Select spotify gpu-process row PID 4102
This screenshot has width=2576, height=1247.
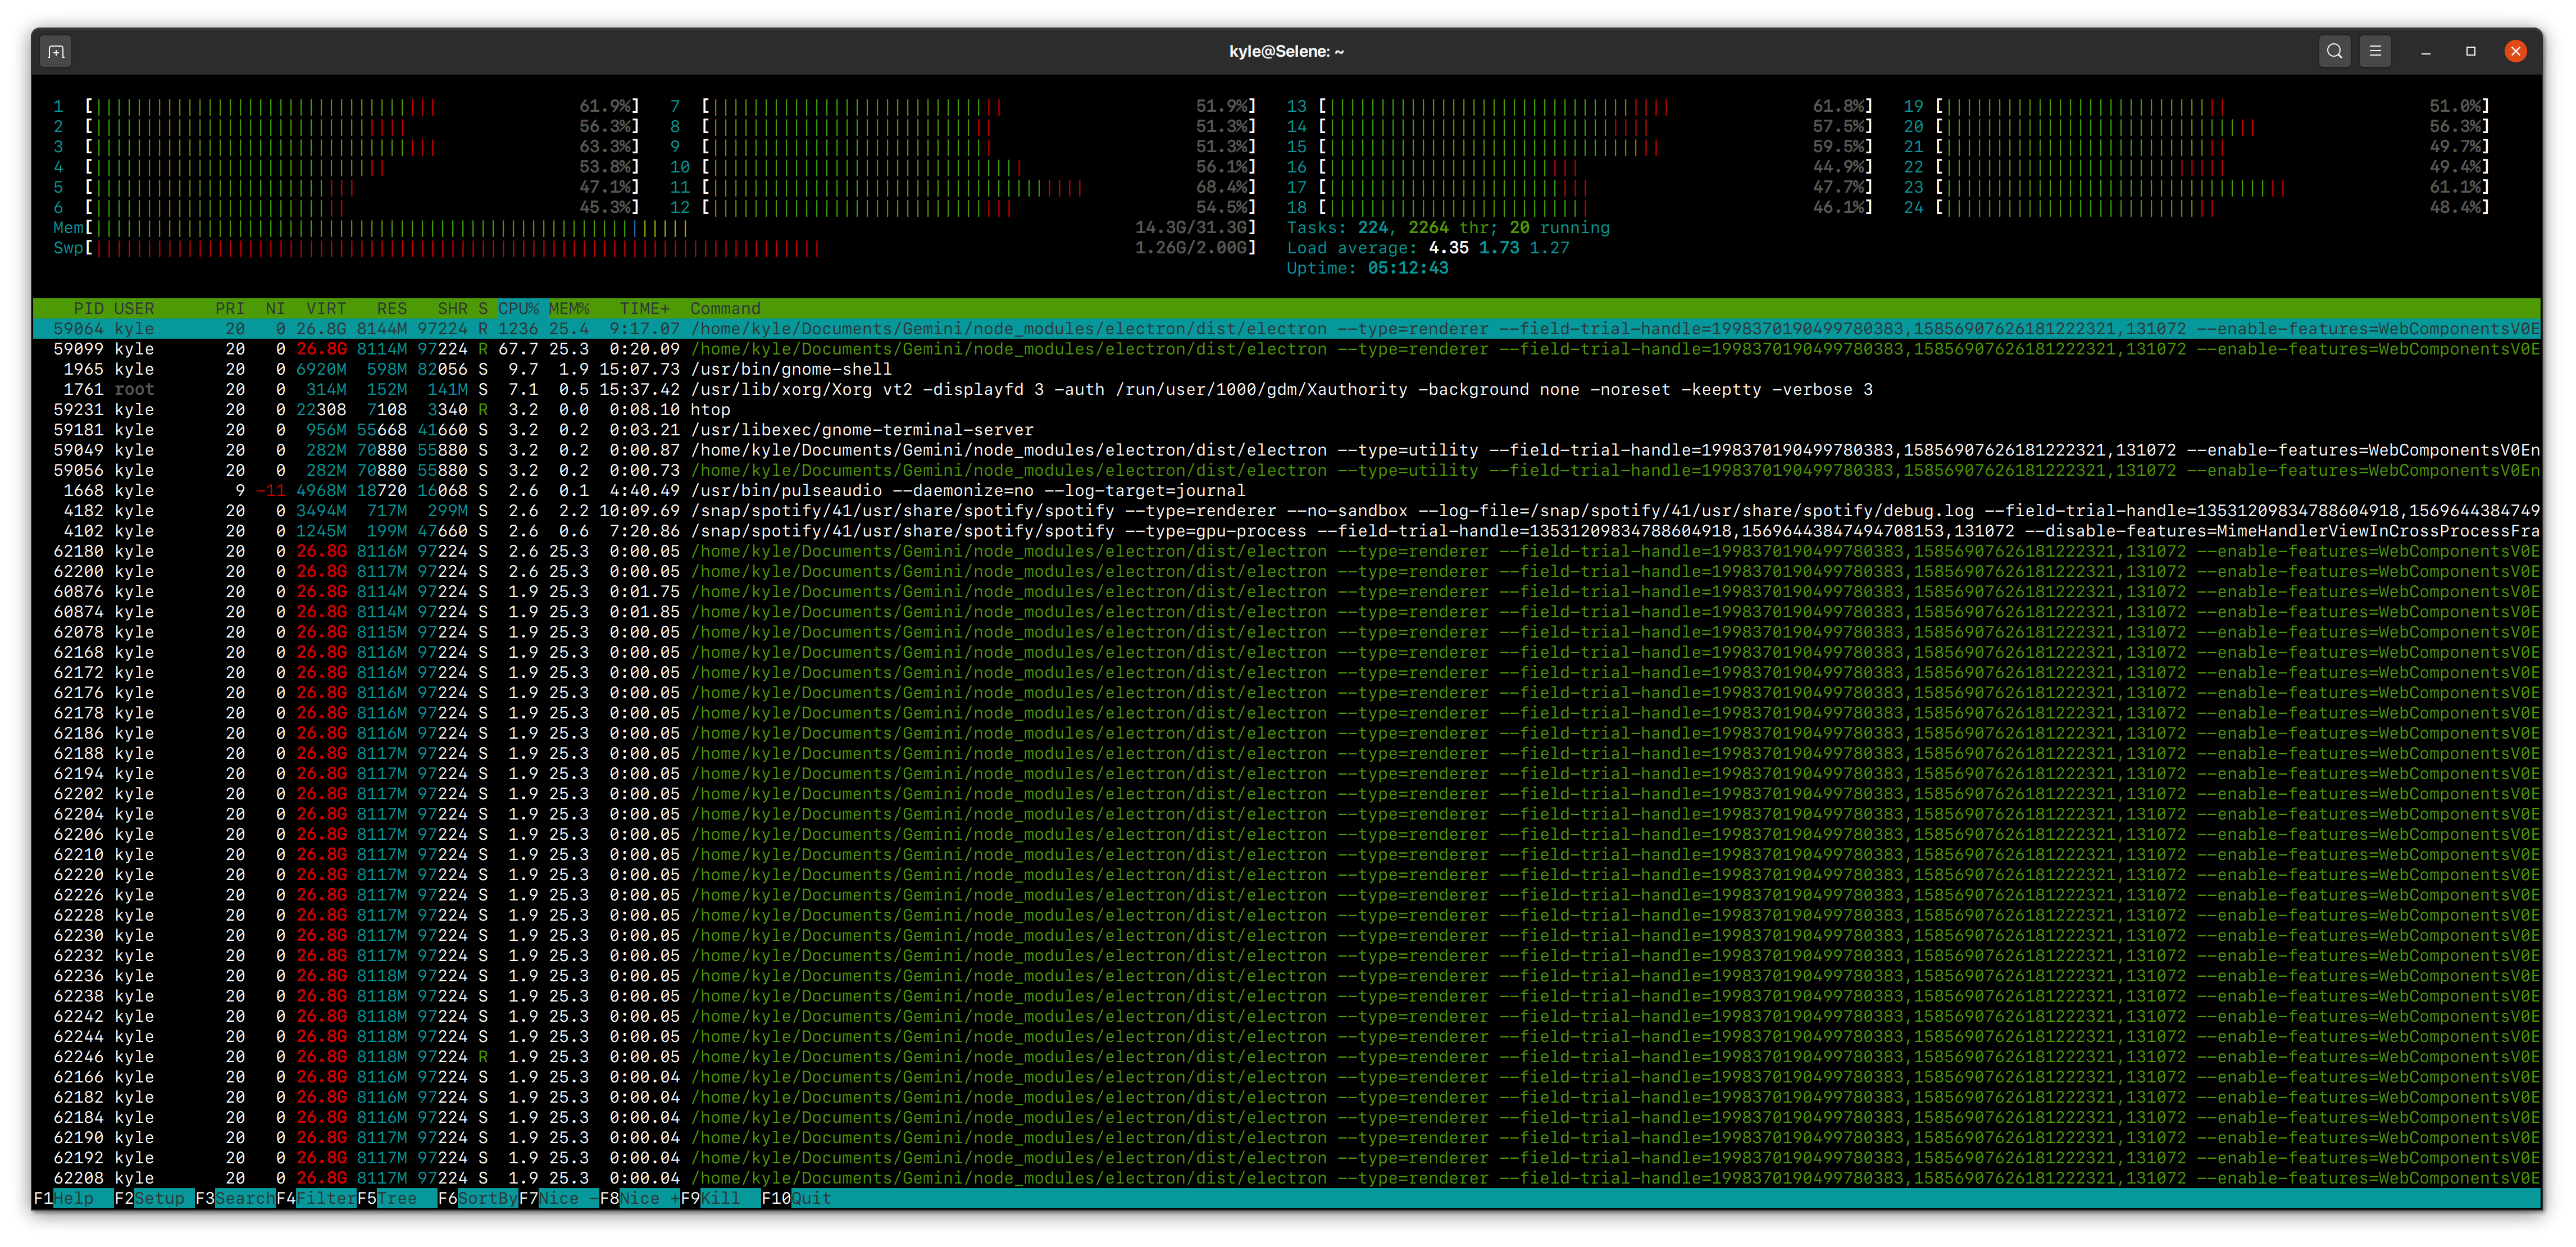(x=1286, y=531)
